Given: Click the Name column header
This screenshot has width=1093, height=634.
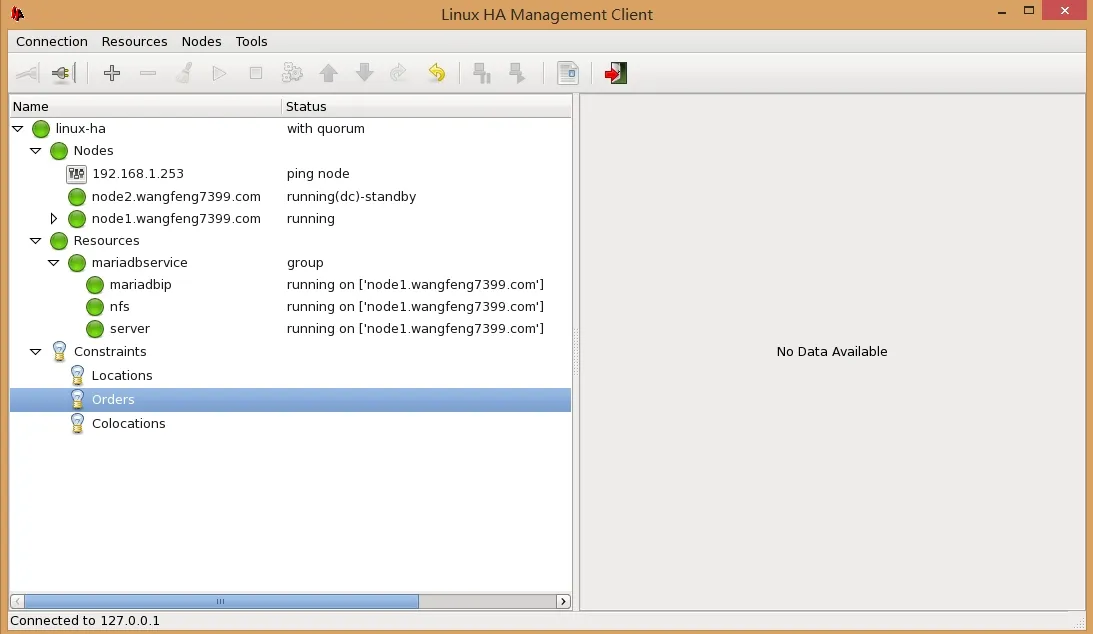Looking at the screenshot, I should click(145, 107).
